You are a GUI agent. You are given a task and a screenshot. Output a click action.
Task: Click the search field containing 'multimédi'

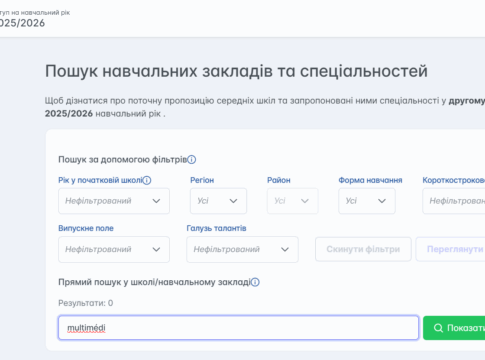click(238, 328)
